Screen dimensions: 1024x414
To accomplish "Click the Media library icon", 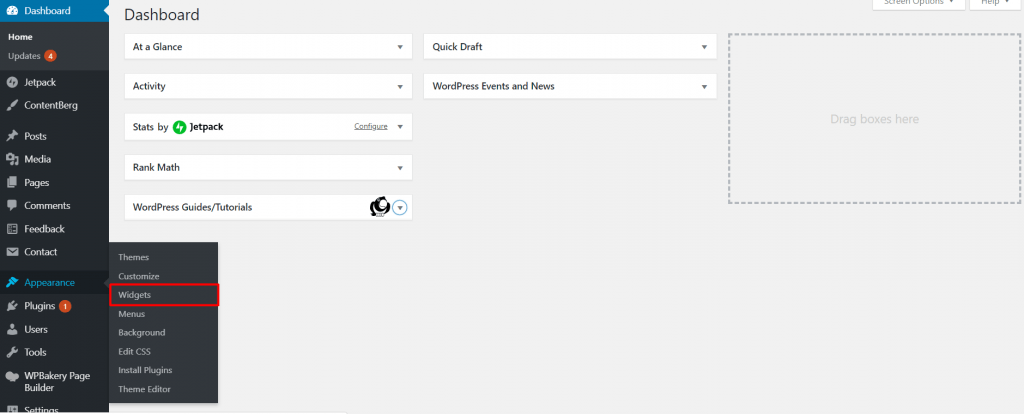I will tap(12, 159).
